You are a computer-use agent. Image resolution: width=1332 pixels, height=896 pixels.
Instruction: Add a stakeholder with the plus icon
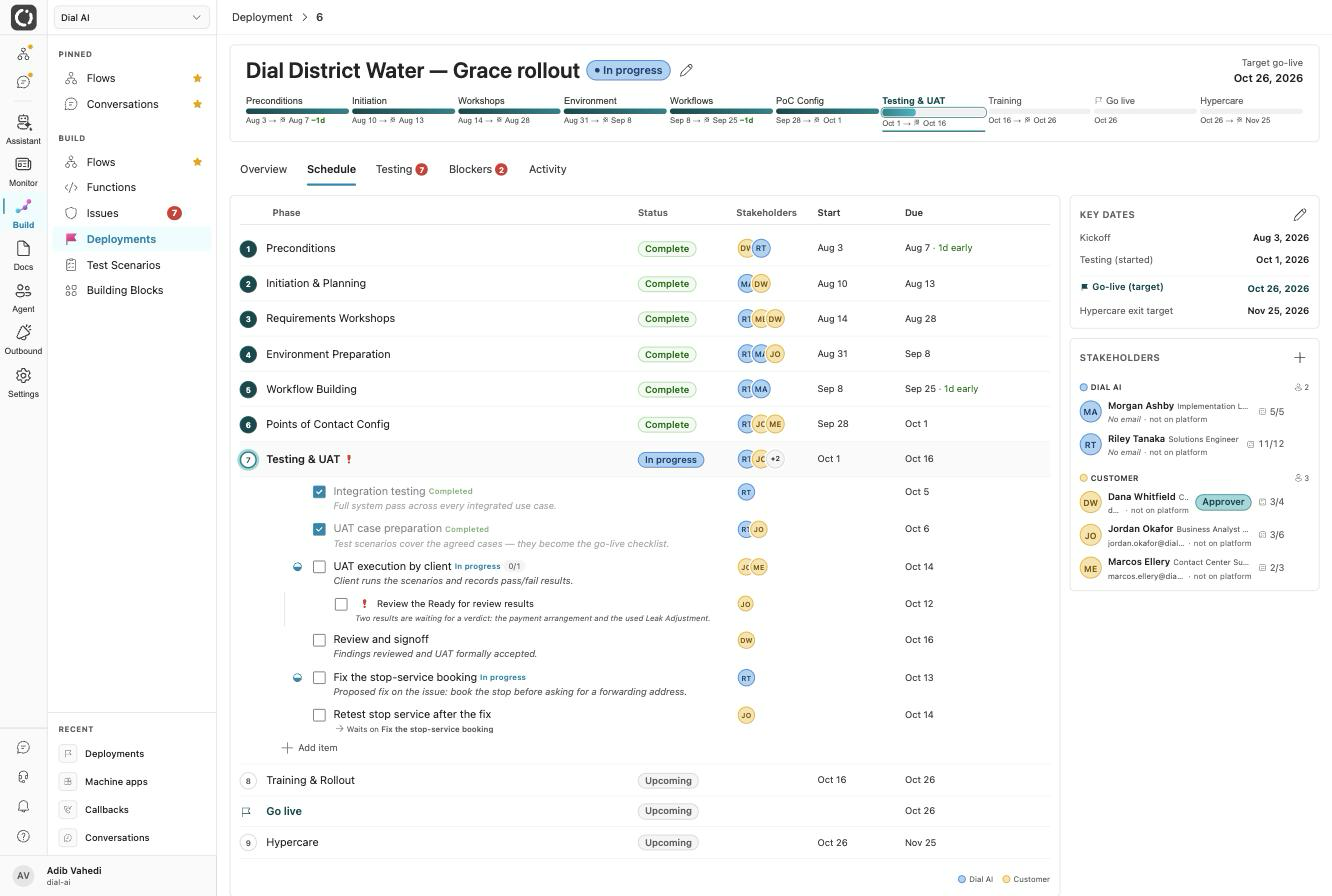[x=1299, y=357]
